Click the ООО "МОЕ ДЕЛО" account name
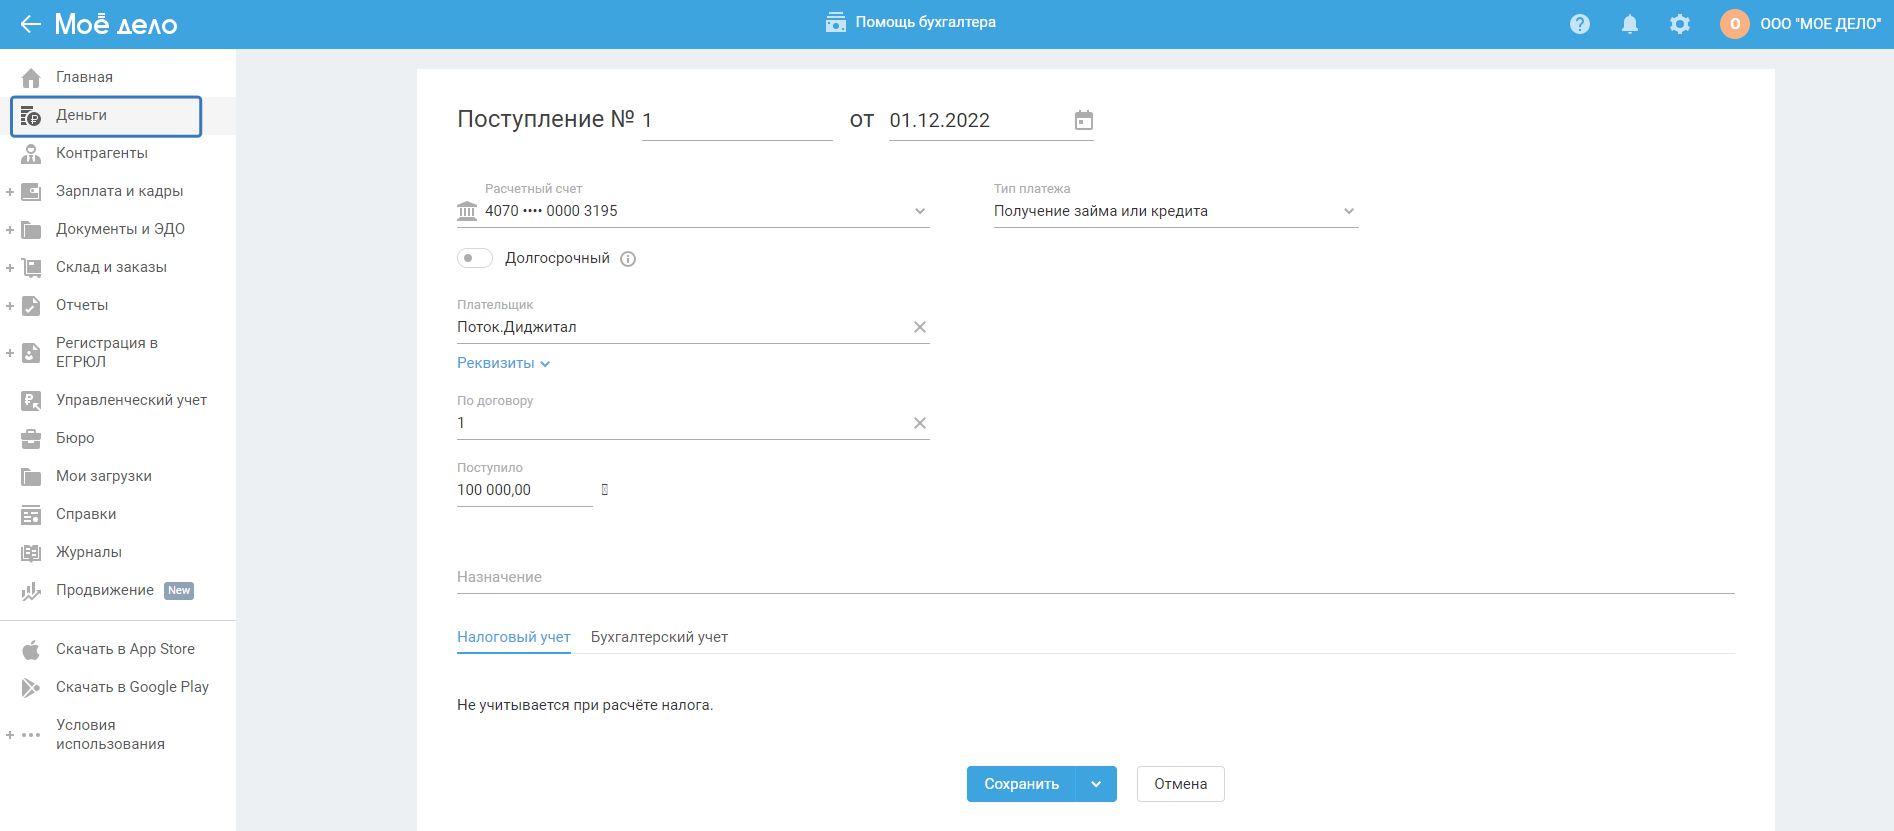Screen dimensions: 1894x831 (x=1821, y=24)
